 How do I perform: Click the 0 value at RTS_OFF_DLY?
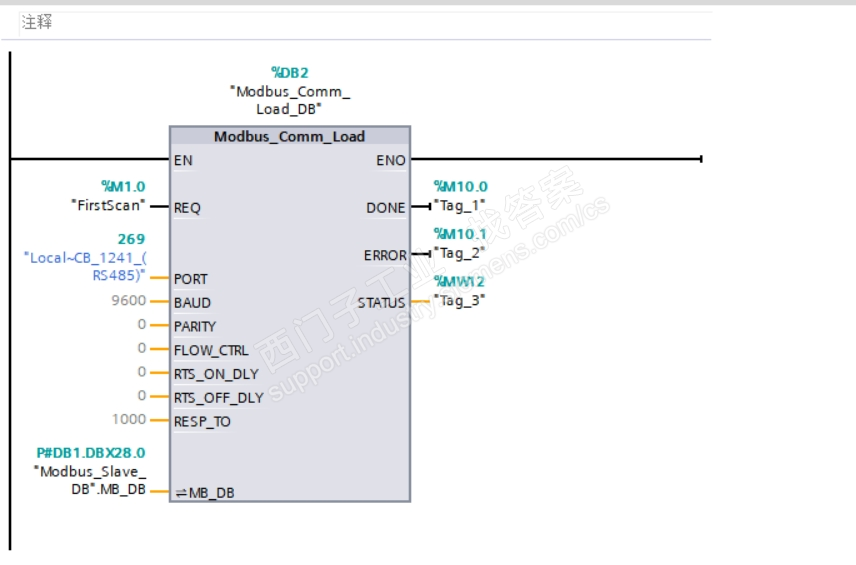pos(142,396)
